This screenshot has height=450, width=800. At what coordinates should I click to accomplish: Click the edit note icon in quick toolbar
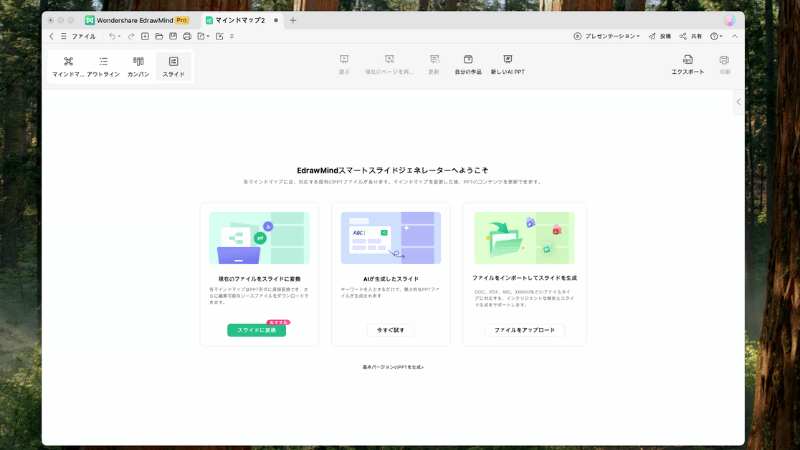coord(219,36)
